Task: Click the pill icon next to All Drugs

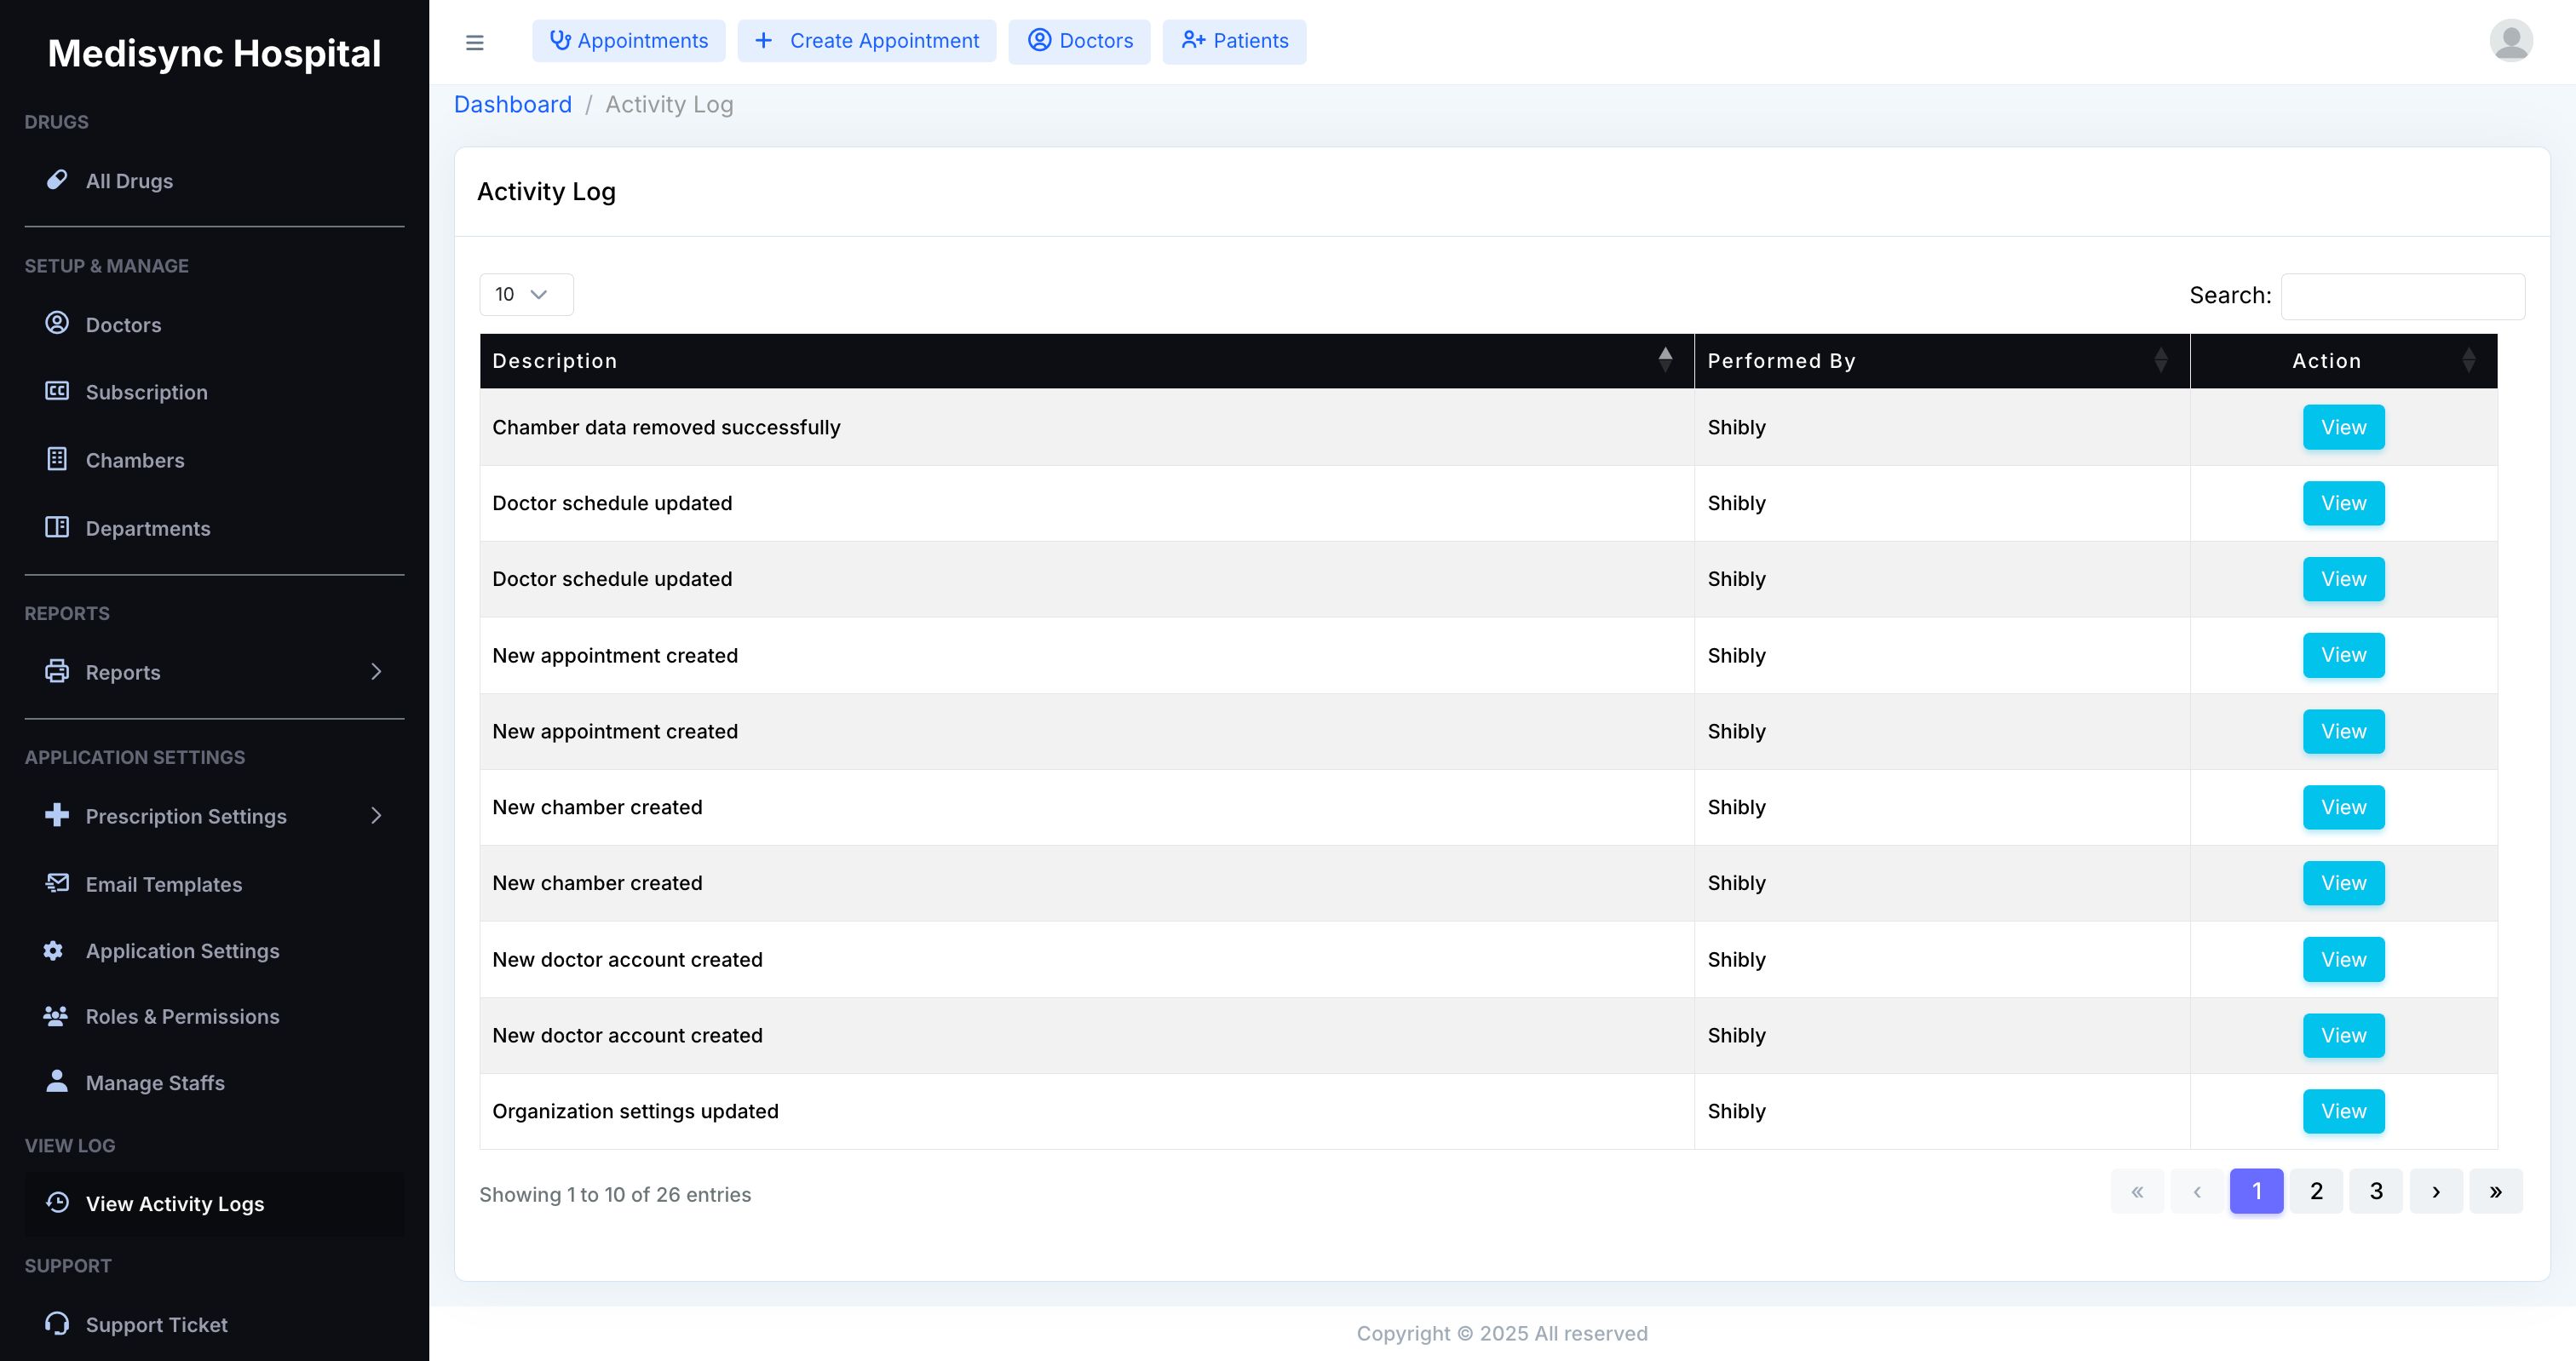Action: tap(57, 180)
